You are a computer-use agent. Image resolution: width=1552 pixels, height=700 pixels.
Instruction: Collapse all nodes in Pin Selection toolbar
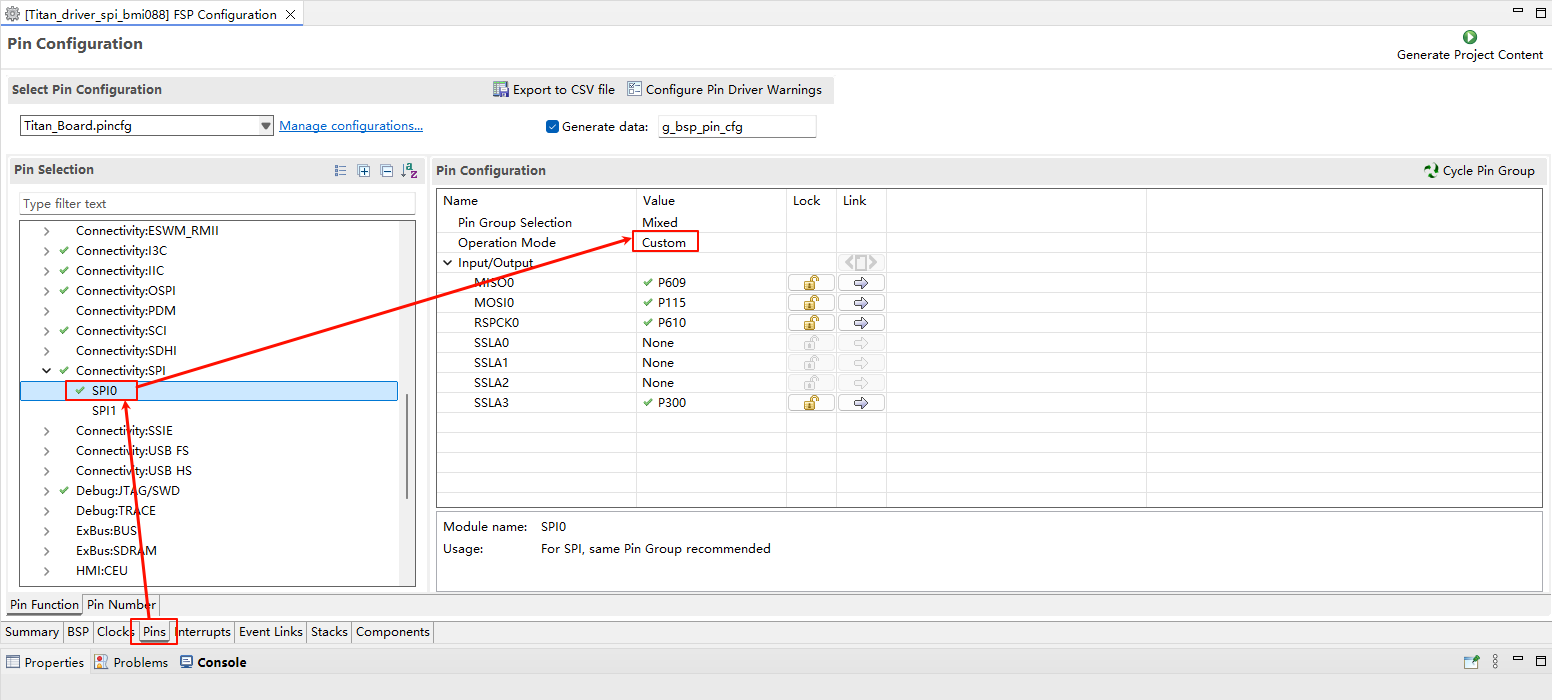tap(386, 171)
